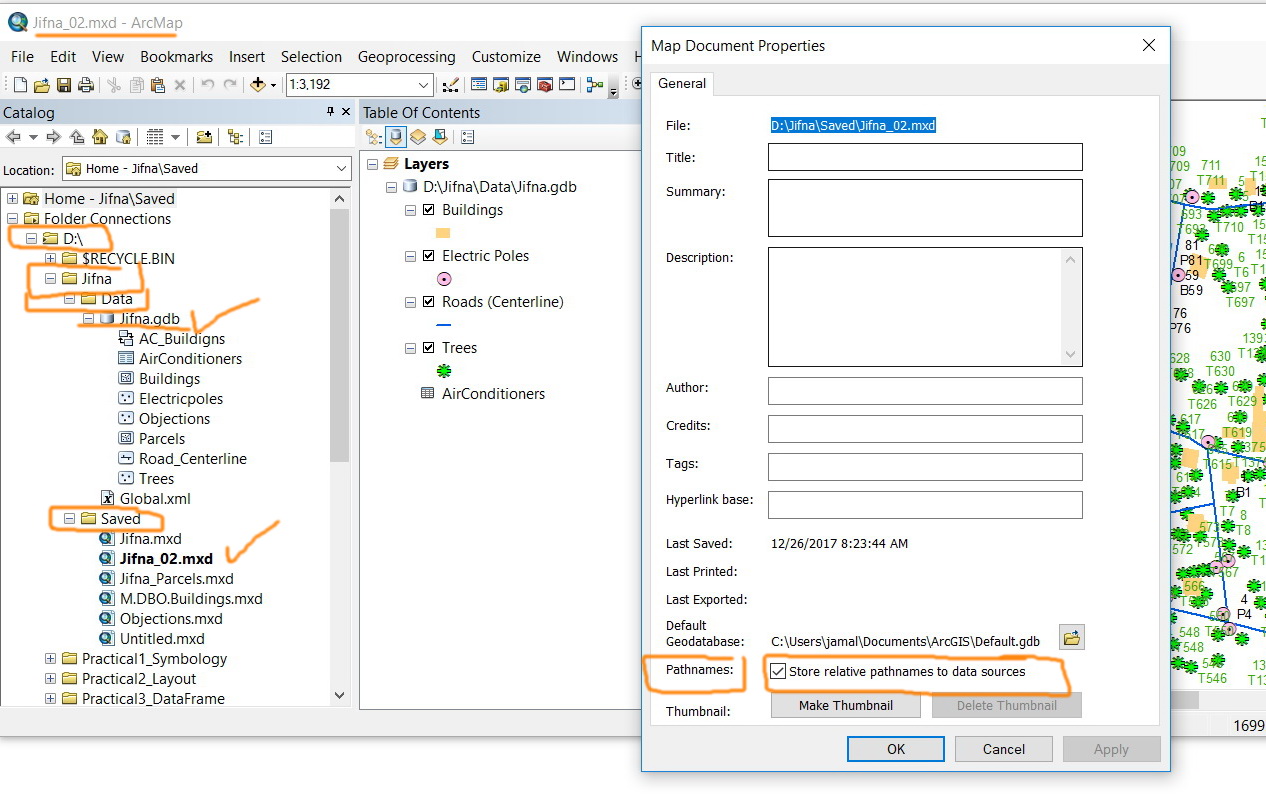1266x795 pixels.
Task: Click the Author input field
Action: click(x=925, y=391)
